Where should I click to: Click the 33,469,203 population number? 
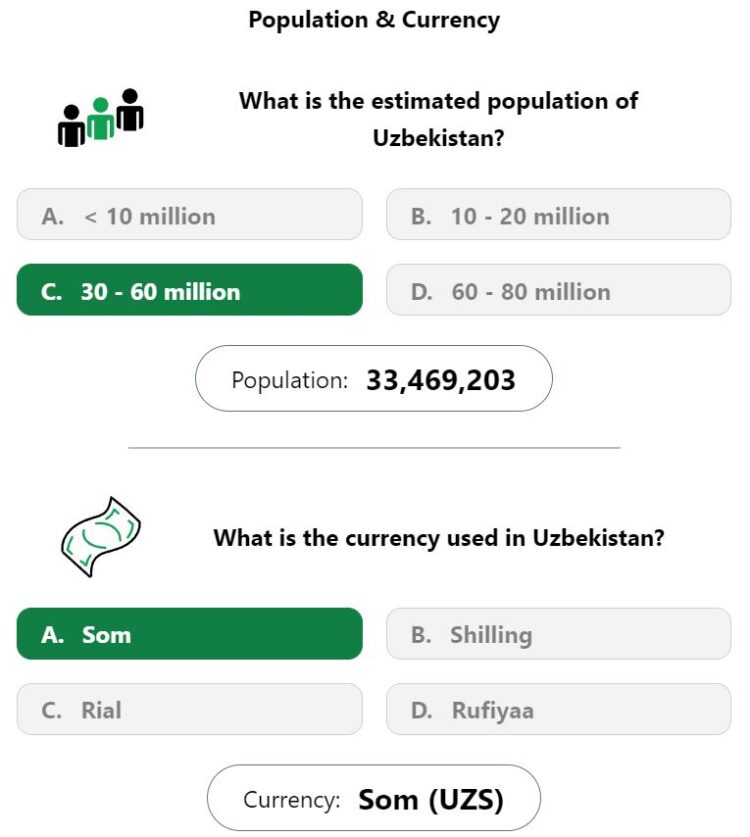click(441, 381)
